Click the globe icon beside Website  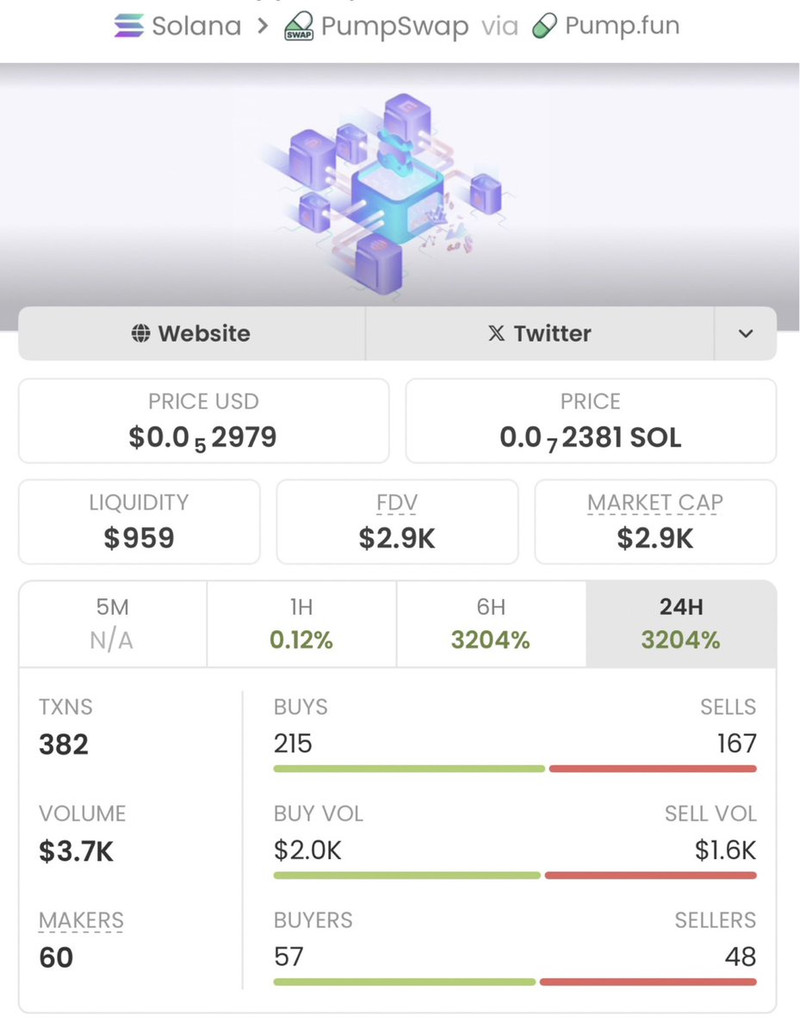pyautogui.click(x=141, y=334)
